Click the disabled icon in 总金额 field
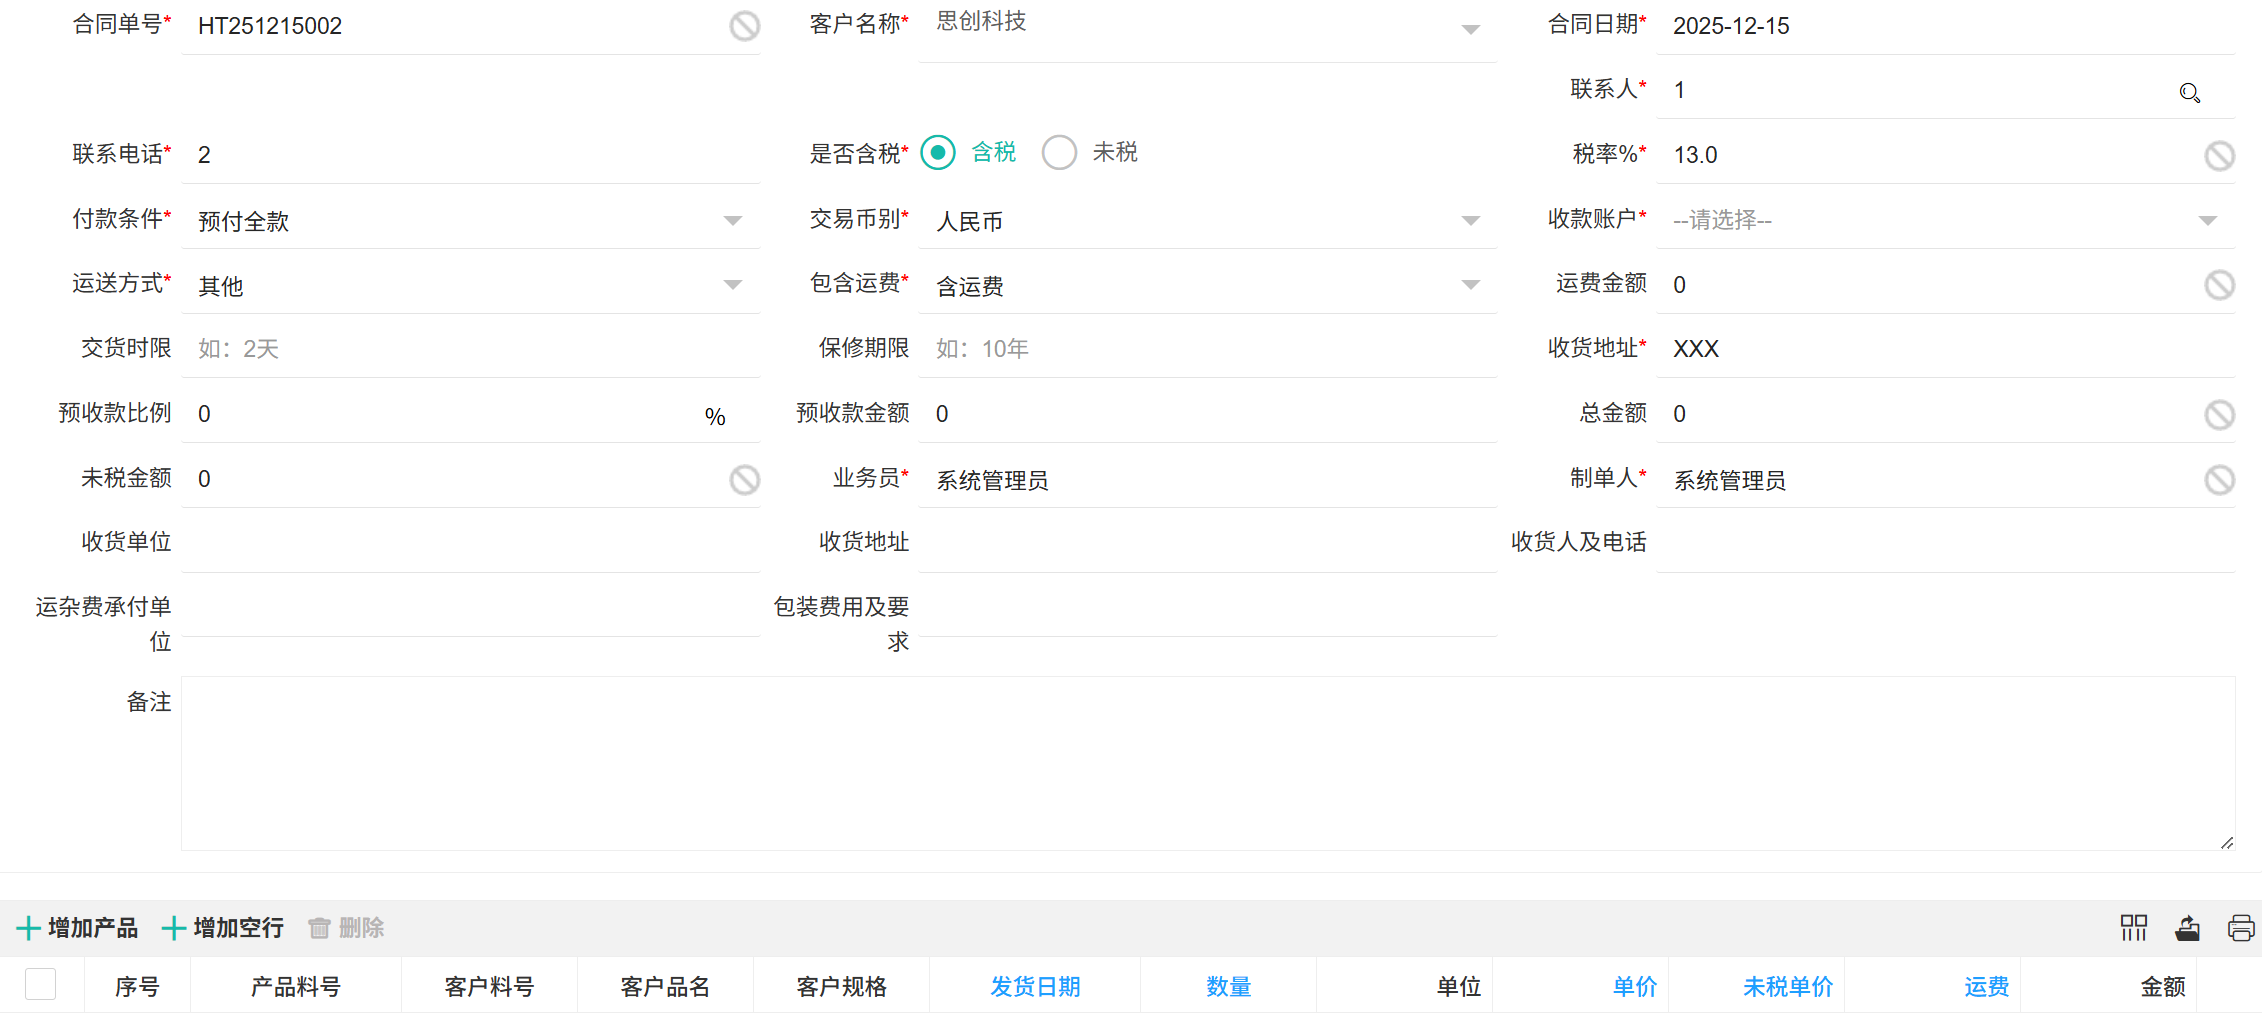This screenshot has width=2262, height=1030. [2219, 414]
